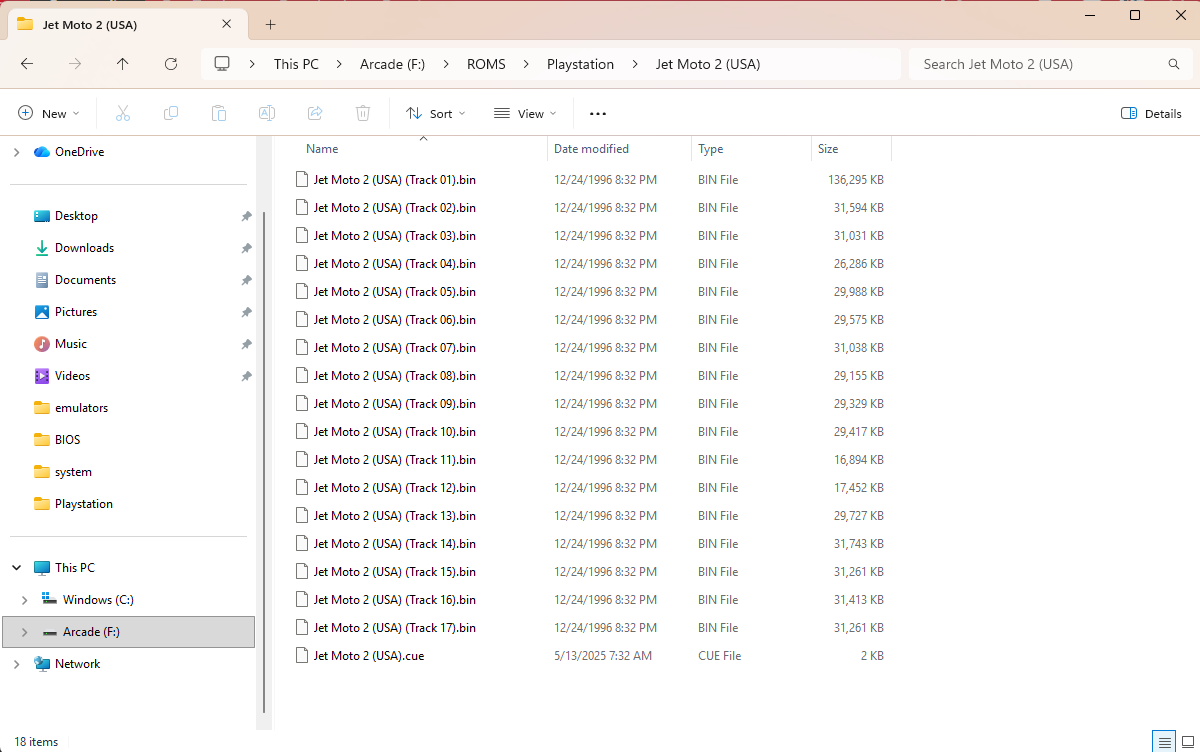Navigate to ROMS in breadcrumb path
Image resolution: width=1200 pixels, height=752 pixels.
point(486,64)
